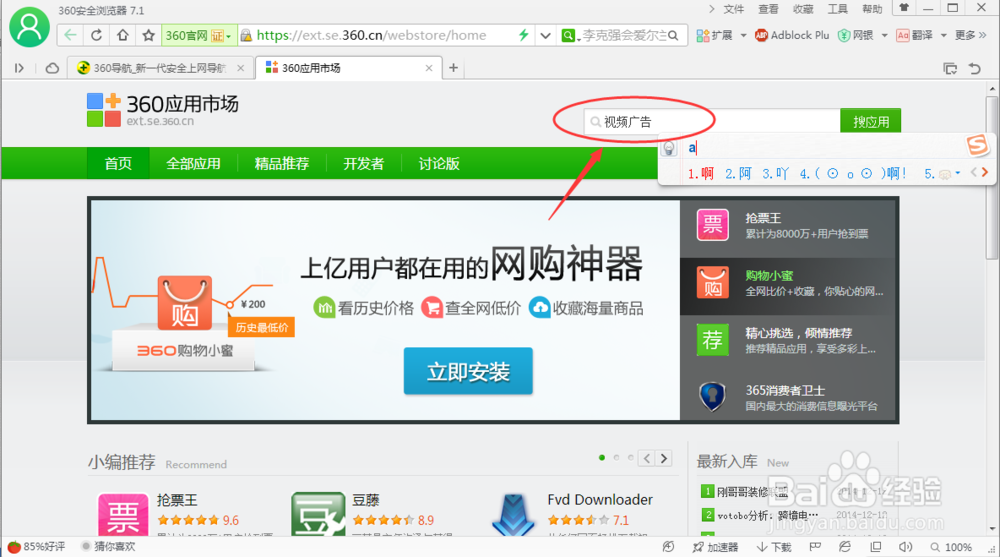Select IME candidate 2 阿
The image size is (1000, 557).
point(738,174)
